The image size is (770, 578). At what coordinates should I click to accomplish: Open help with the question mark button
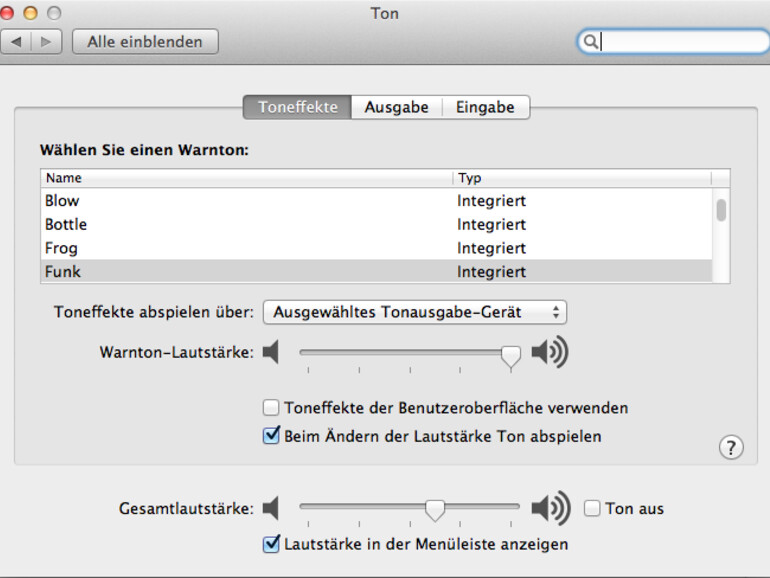pyautogui.click(x=731, y=447)
